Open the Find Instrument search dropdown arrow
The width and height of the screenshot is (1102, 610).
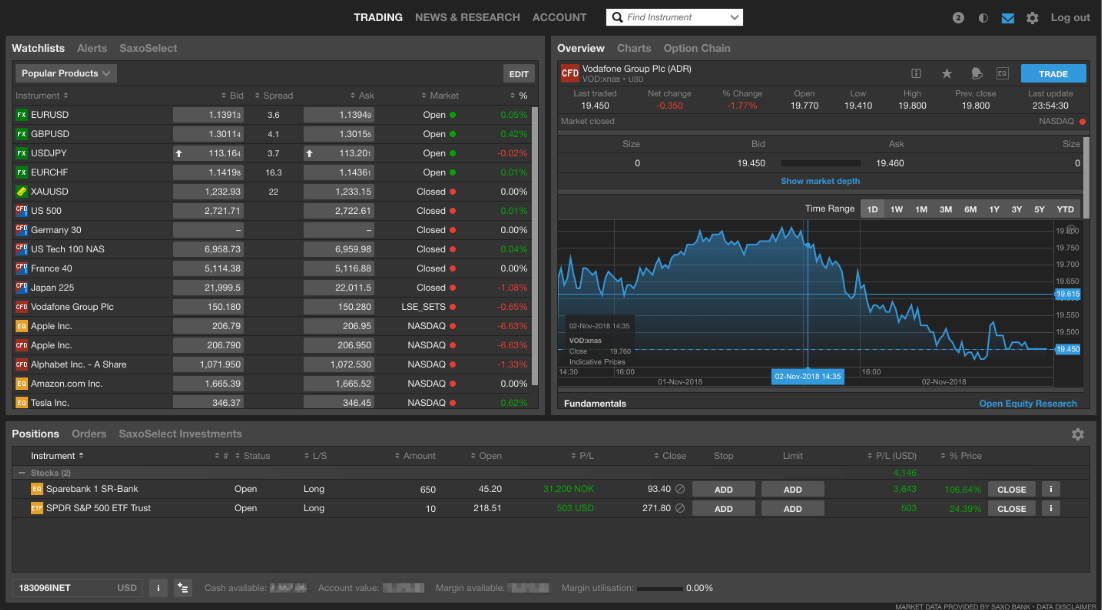point(736,17)
